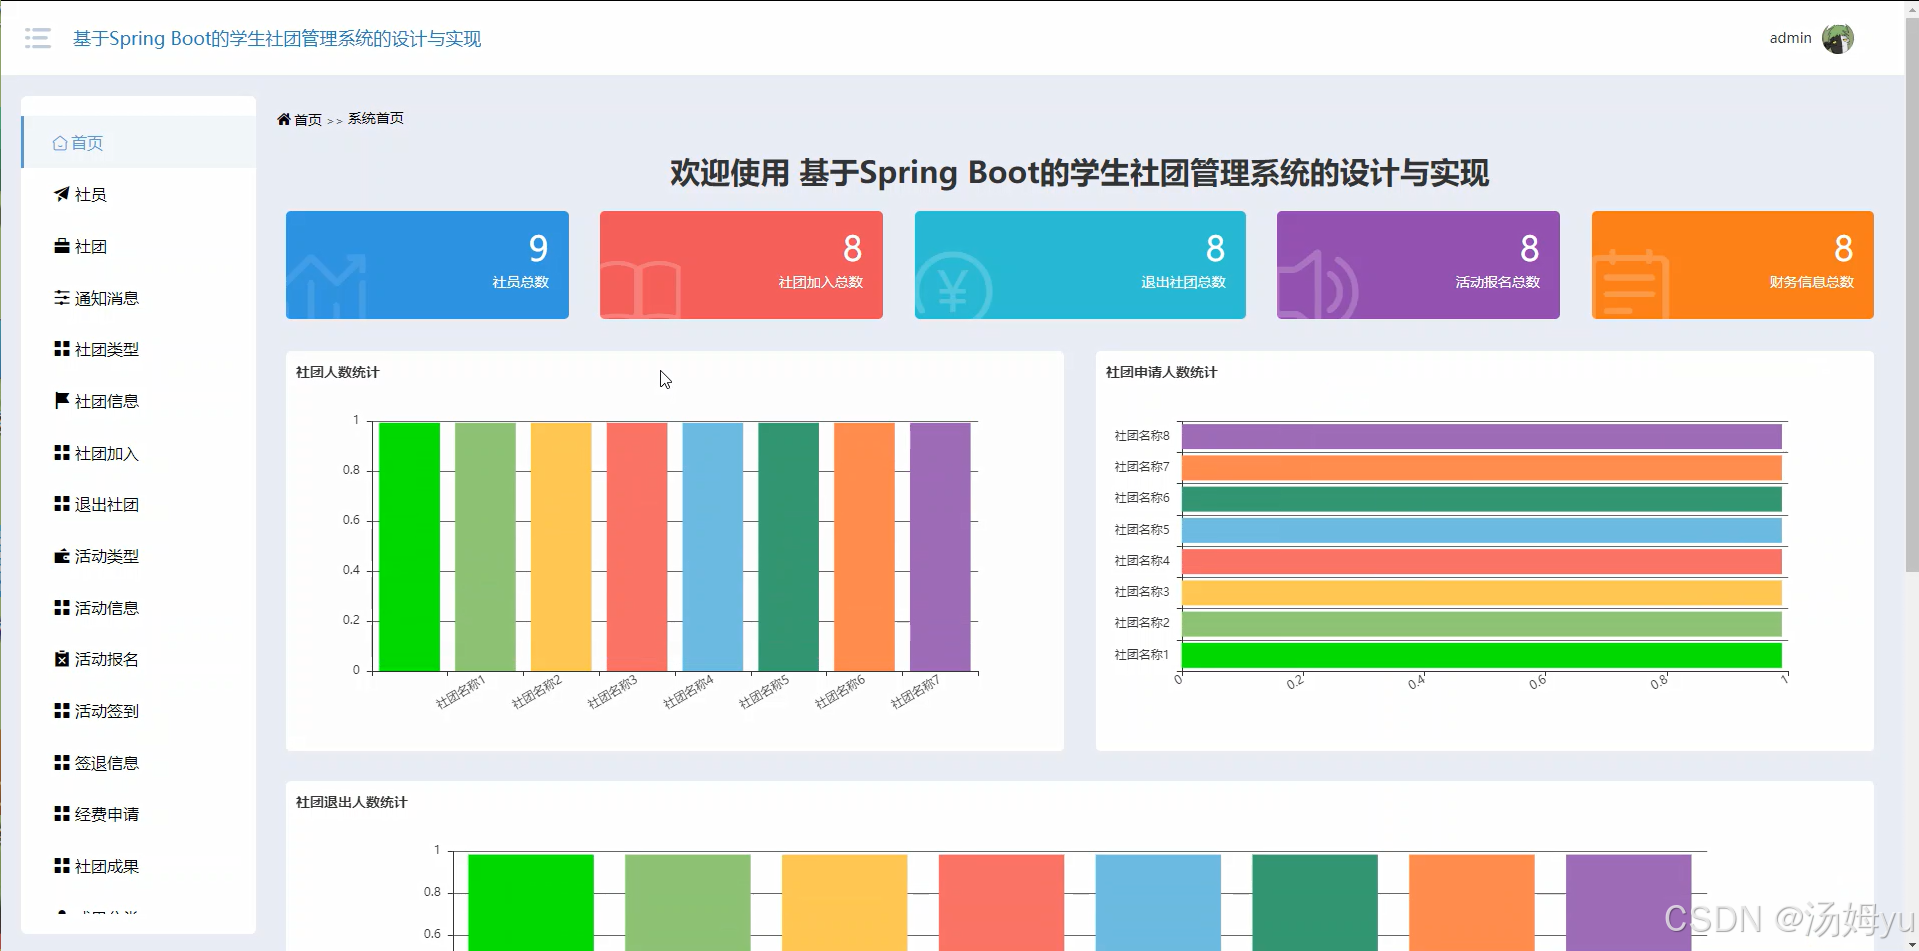This screenshot has width=1919, height=951.
Task: Click the house icon beside 首页 in sidebar
Action: click(60, 143)
